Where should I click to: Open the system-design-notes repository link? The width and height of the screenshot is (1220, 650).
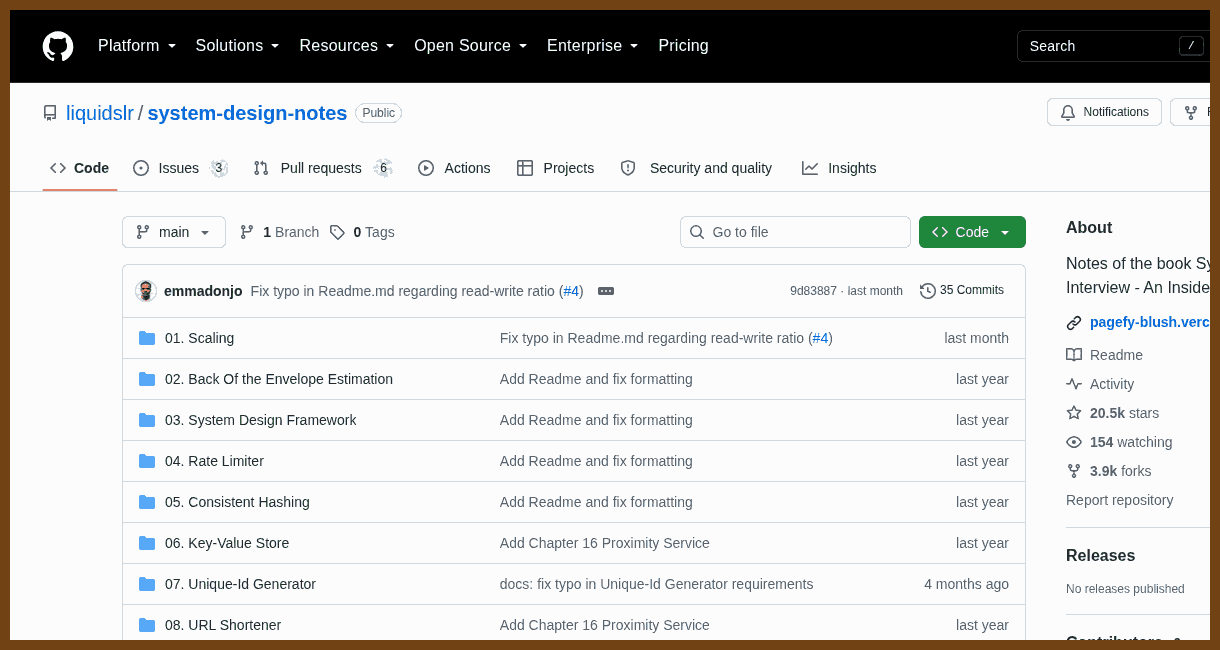[x=247, y=113]
